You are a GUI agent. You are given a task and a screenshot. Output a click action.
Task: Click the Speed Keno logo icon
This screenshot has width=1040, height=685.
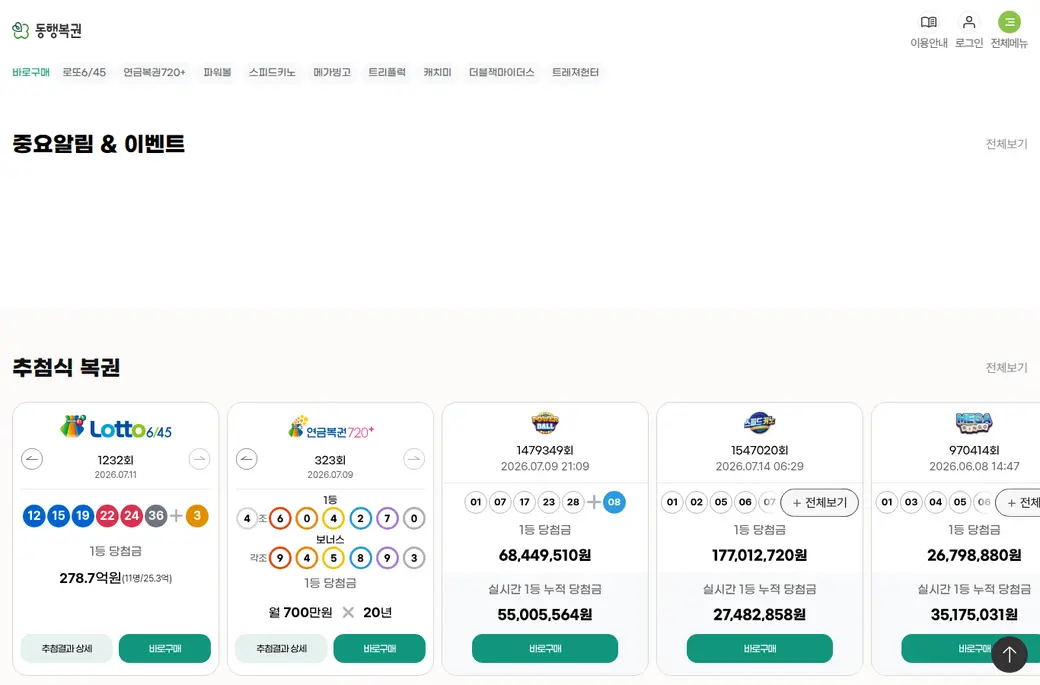pos(759,422)
